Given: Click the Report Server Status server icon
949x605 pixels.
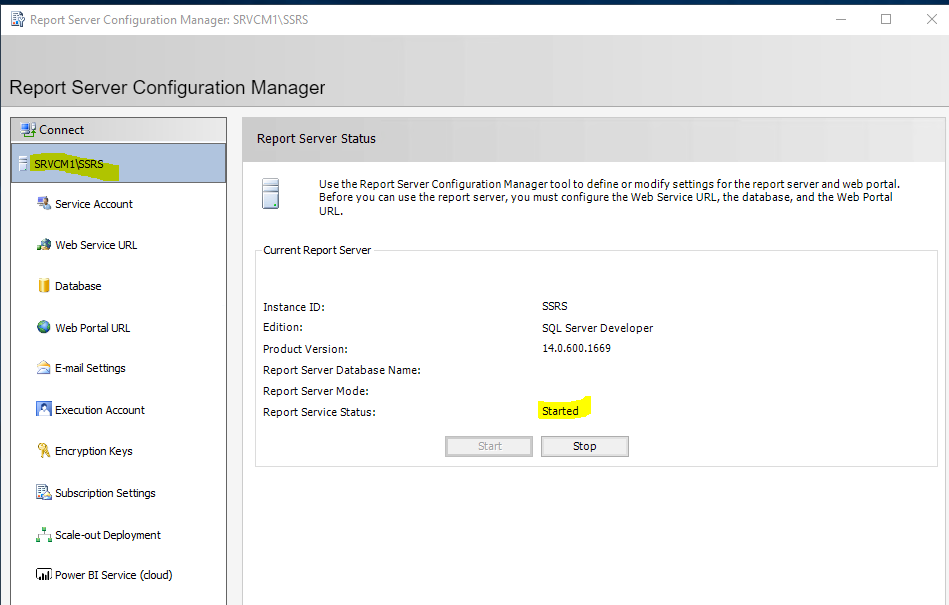Looking at the screenshot, I should (x=271, y=194).
